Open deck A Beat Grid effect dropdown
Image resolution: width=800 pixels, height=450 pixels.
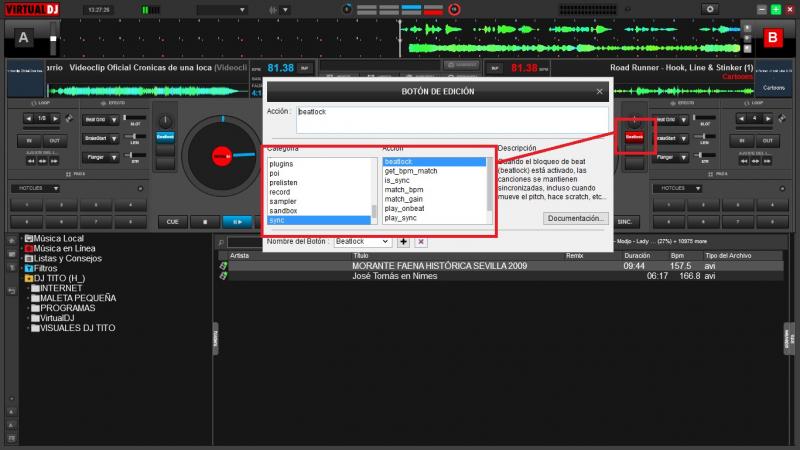click(x=101, y=119)
